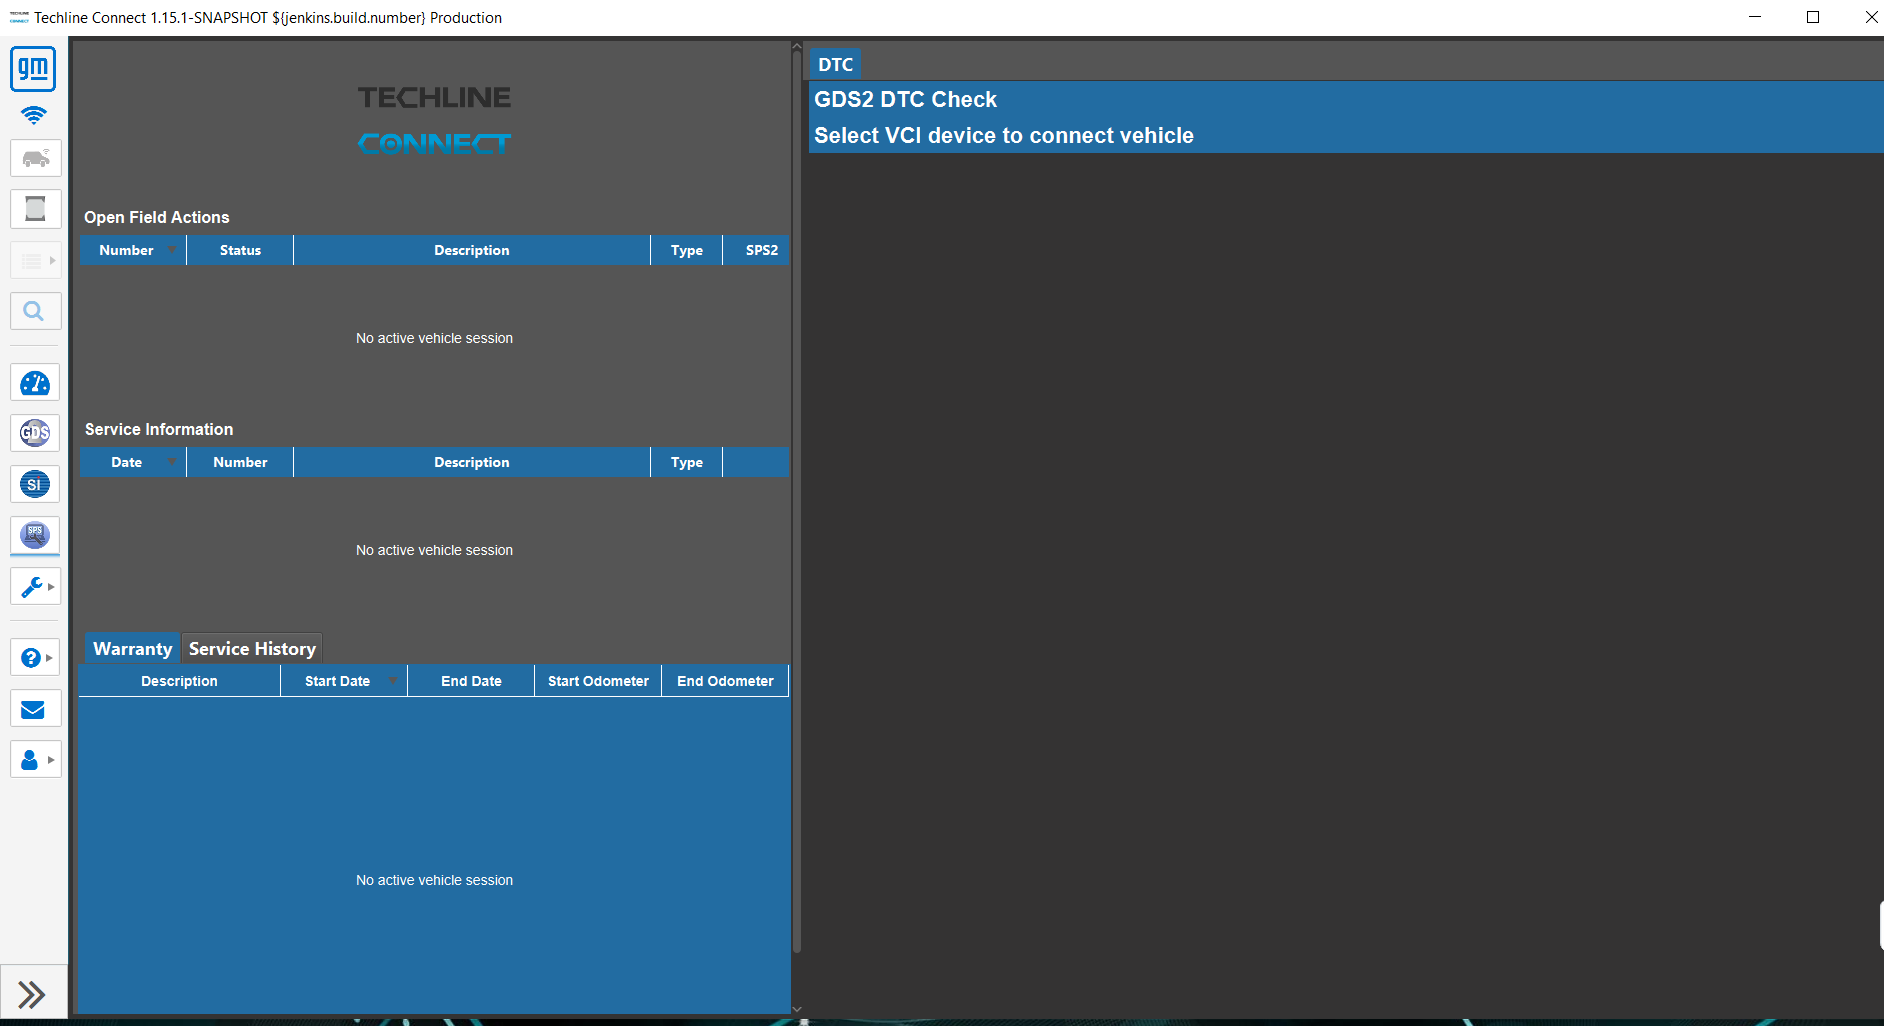The height and width of the screenshot is (1026, 1884).
Task: Click the left panel vertical scrollbar
Action: pos(796,500)
